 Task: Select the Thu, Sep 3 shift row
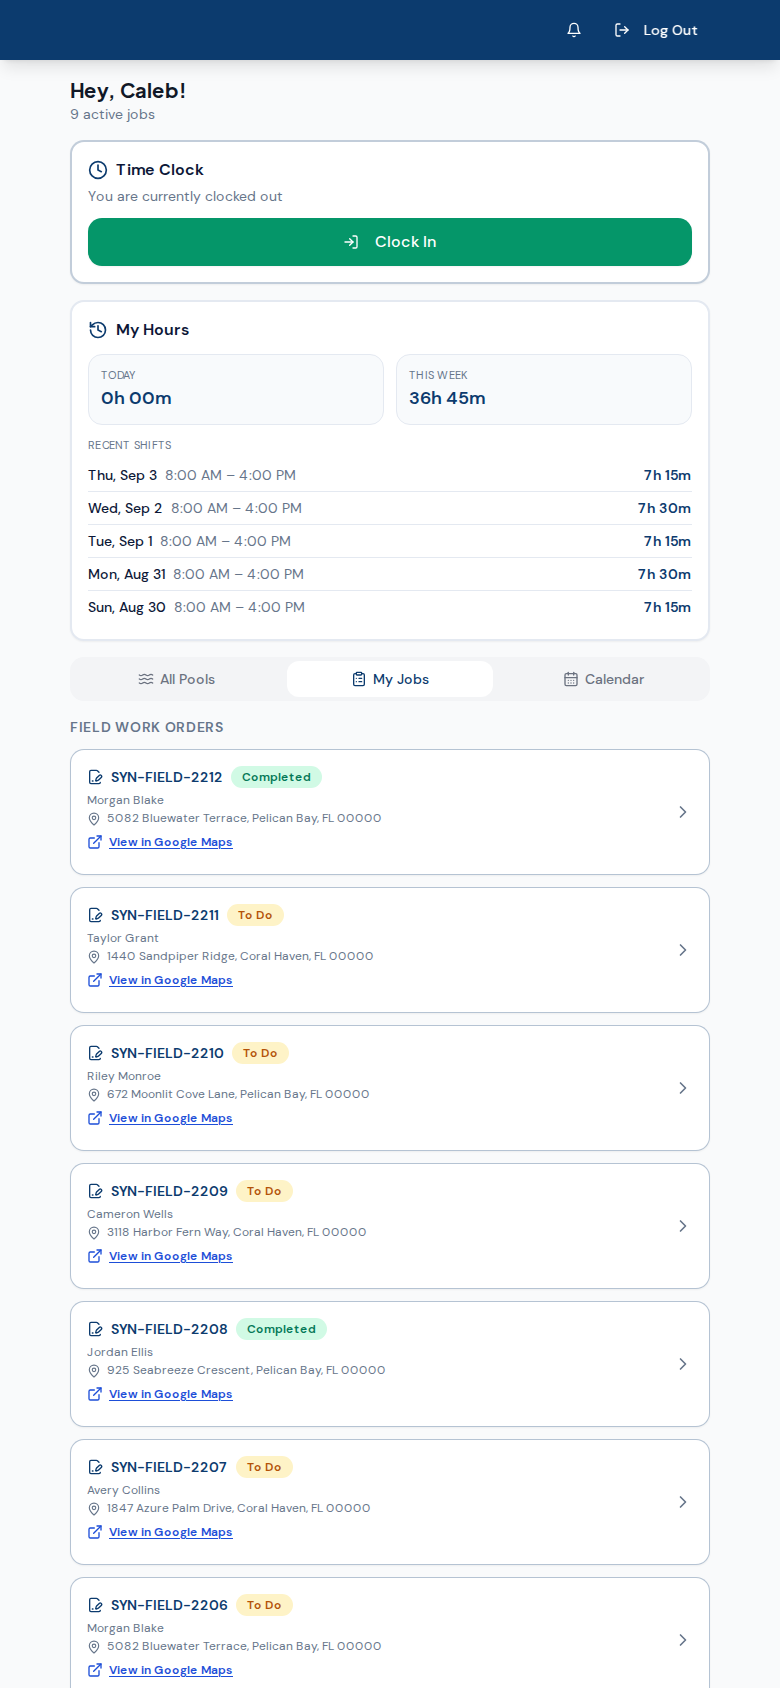390,475
